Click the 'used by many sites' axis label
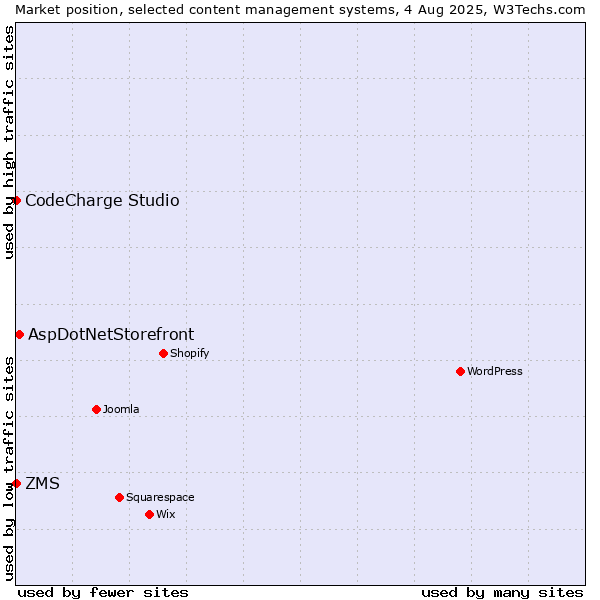The image size is (600, 600). click(503, 593)
